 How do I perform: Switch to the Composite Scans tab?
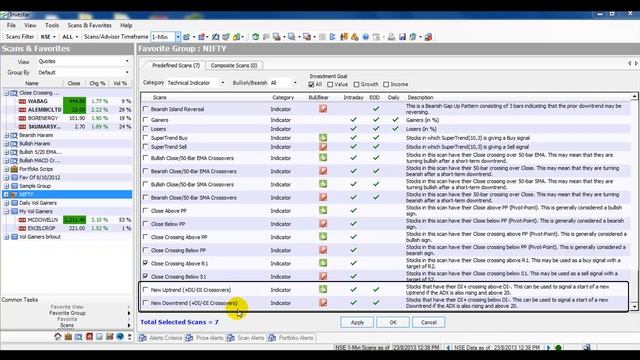(234, 65)
